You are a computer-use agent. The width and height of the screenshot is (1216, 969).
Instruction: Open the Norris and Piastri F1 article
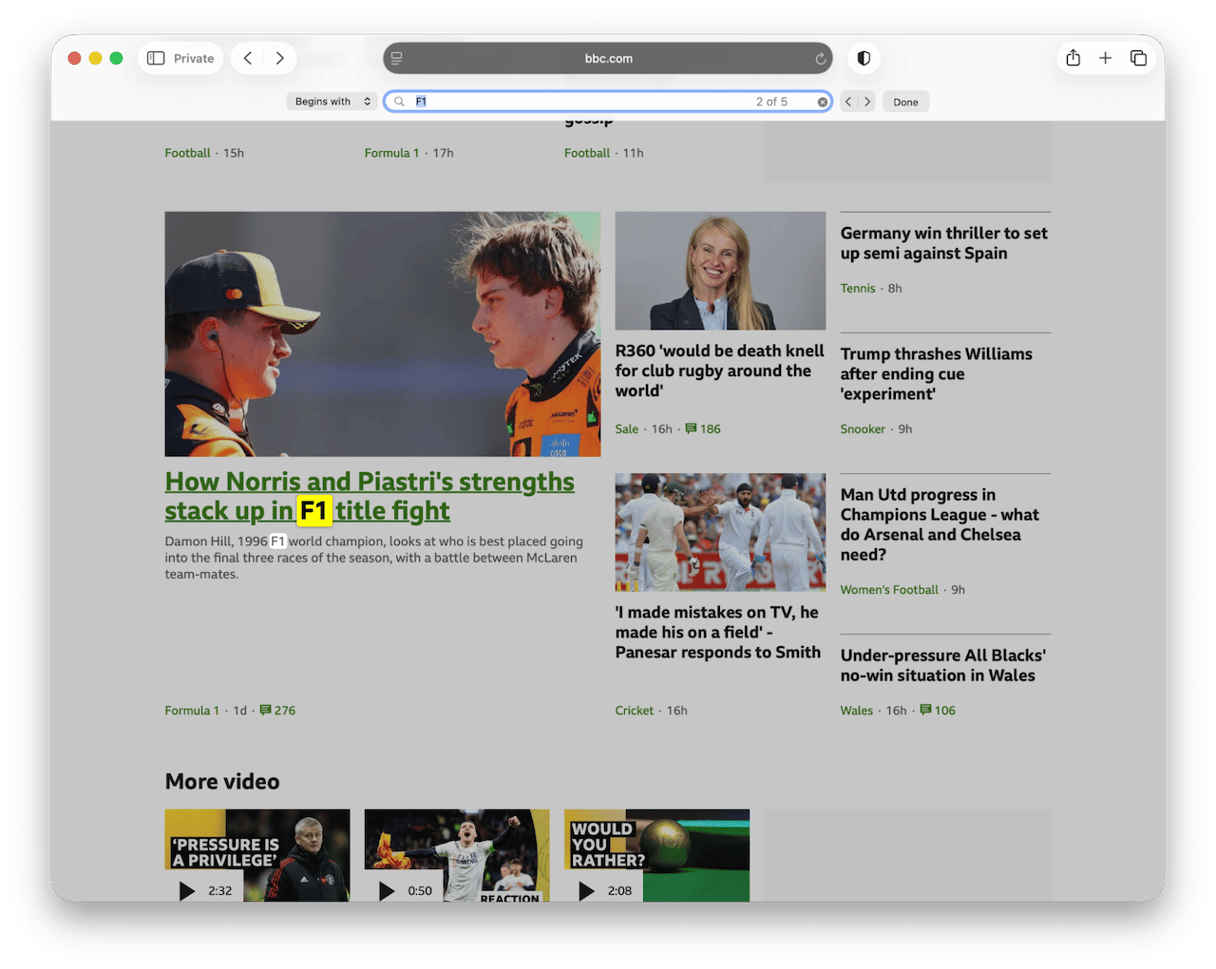[369, 496]
